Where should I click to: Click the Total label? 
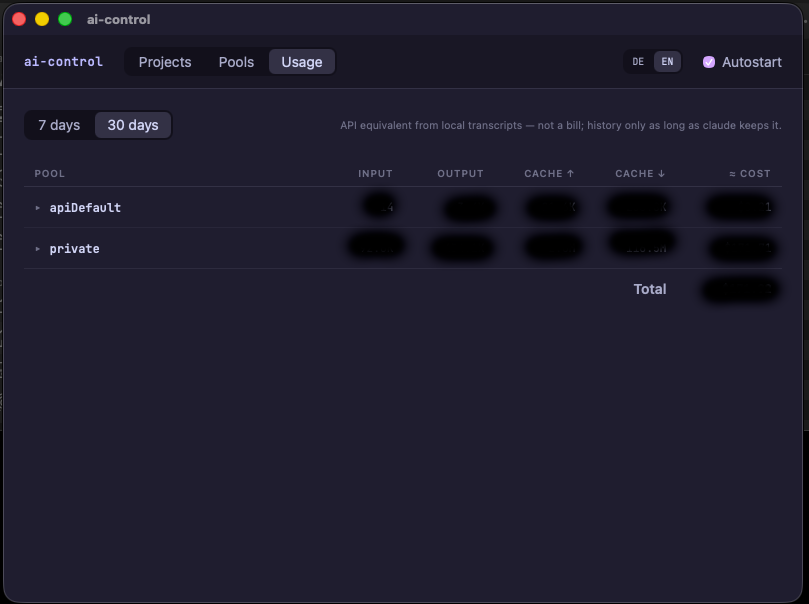pyautogui.click(x=650, y=289)
